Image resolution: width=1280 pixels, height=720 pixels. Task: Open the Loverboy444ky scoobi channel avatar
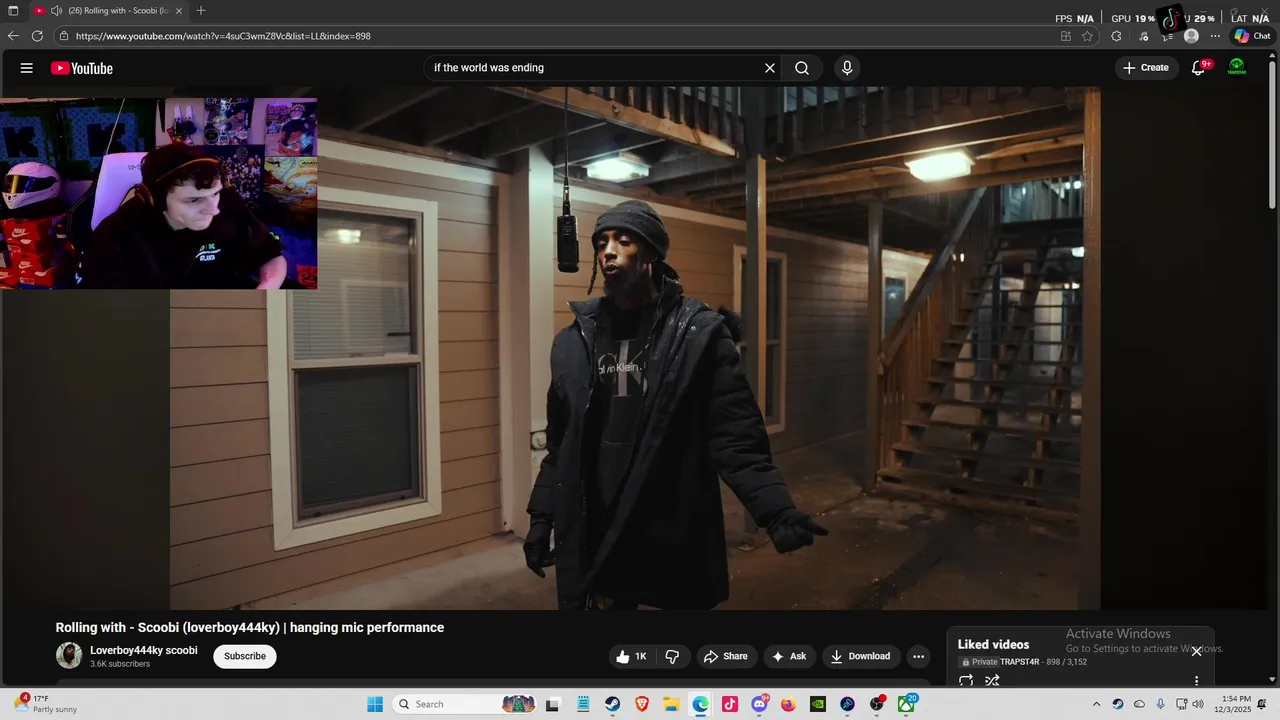point(69,656)
